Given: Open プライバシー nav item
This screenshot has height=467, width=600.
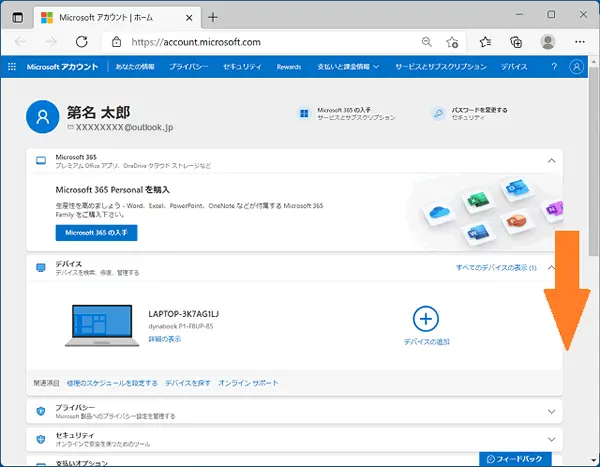Looking at the screenshot, I should click(x=189, y=67).
